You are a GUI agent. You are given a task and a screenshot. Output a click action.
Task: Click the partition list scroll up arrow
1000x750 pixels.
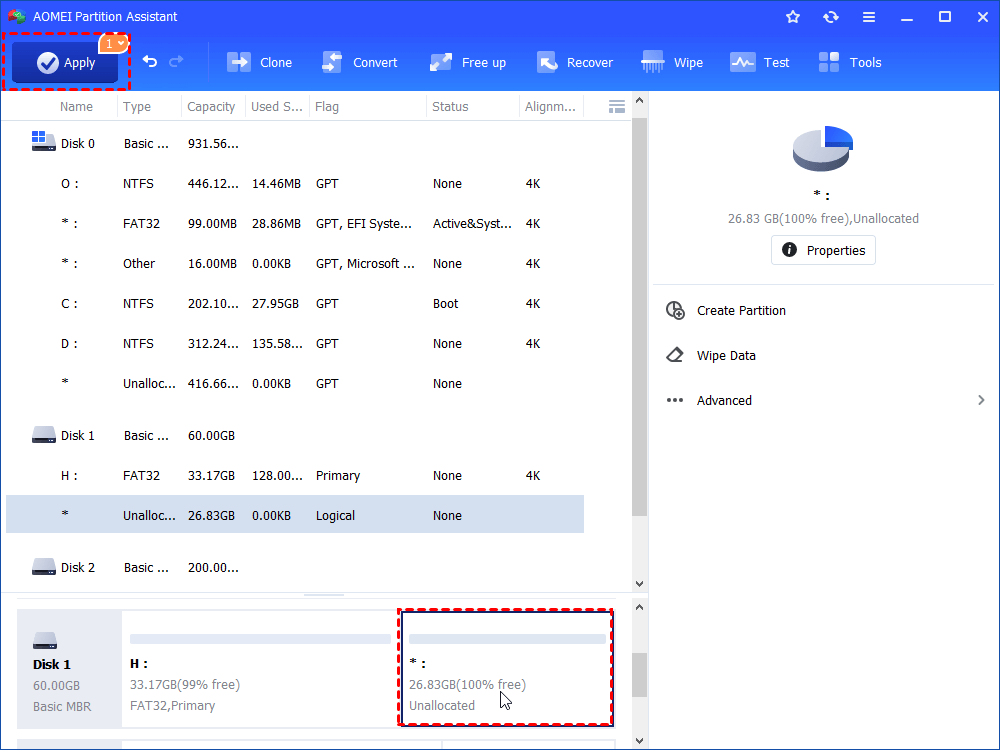(639, 101)
